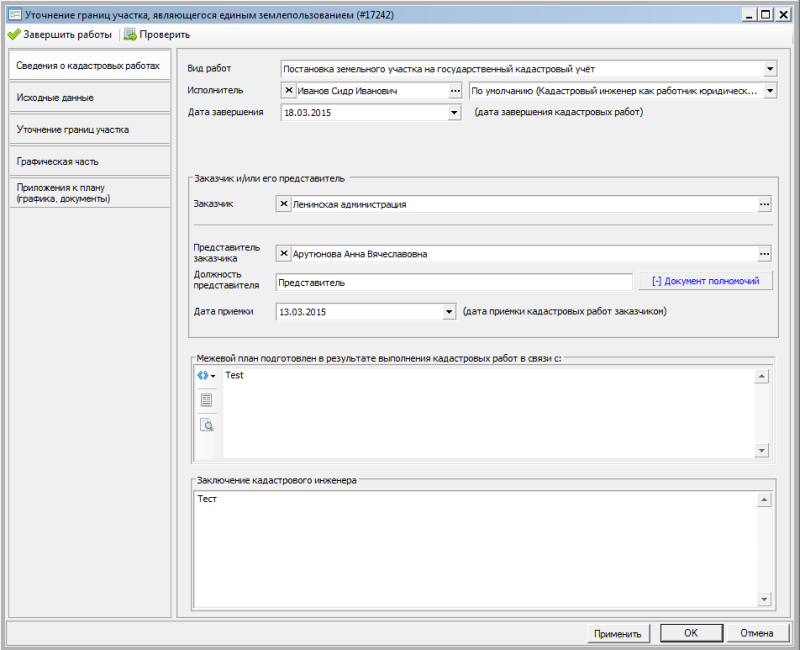Expand the По умолчанию engineer type dropdown
The width and height of the screenshot is (800, 650).
point(770,91)
